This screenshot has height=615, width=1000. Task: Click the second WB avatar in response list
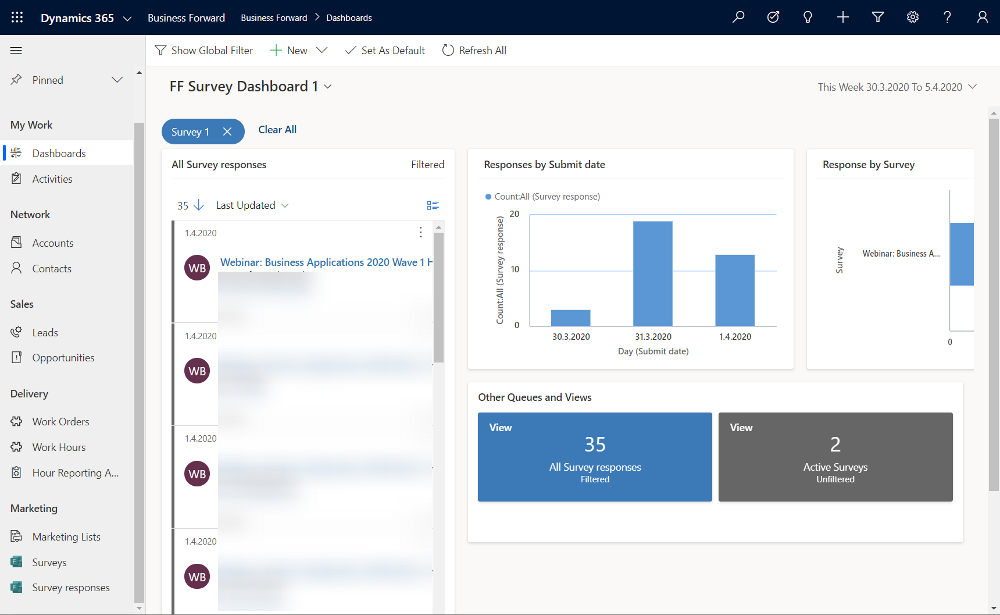197,371
